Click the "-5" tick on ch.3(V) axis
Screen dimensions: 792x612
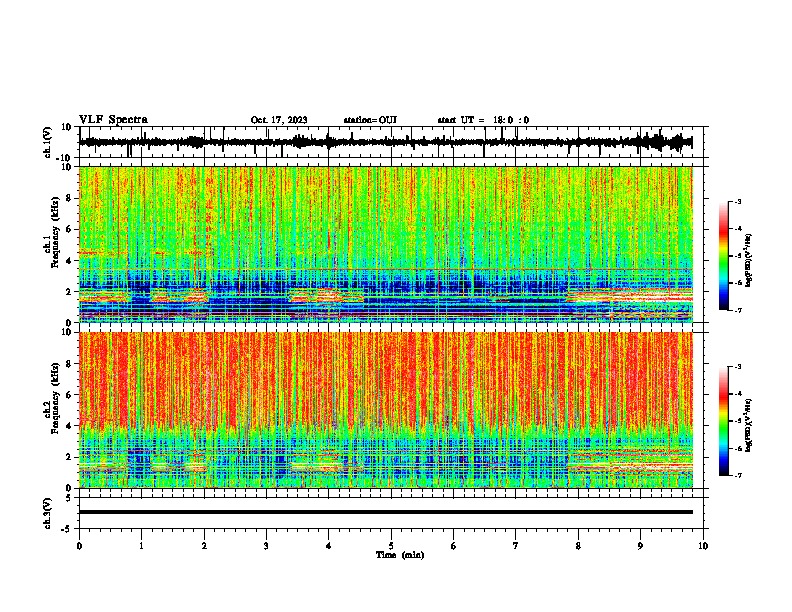tap(68, 529)
